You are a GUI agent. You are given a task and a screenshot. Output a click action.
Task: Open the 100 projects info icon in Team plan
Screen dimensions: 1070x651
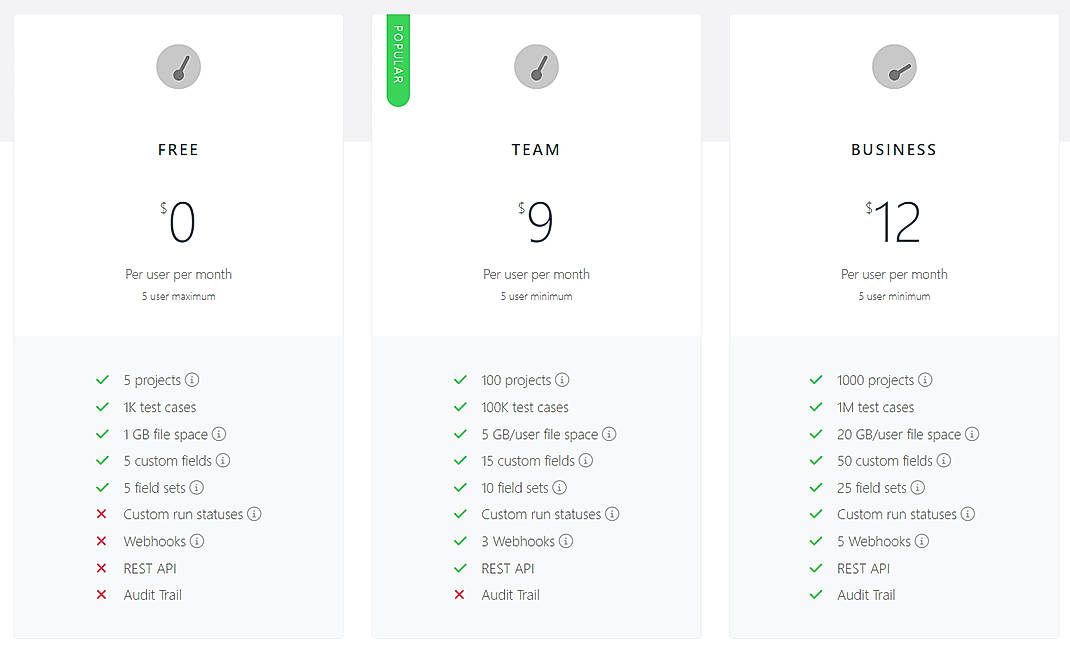pos(561,380)
